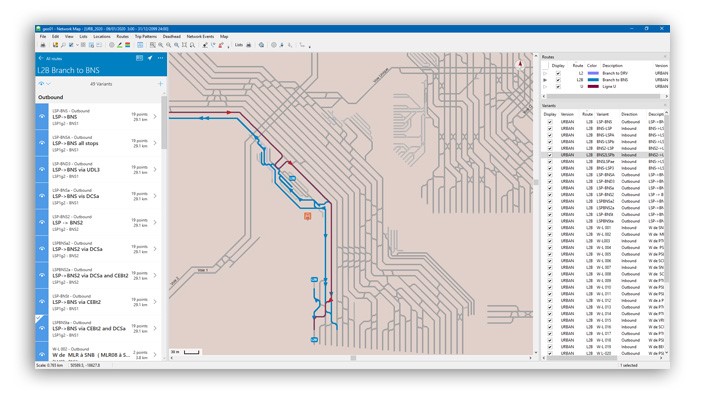Toggle Display checkbox for route U
Viewport: 705px width, 406px height.
pos(558,86)
